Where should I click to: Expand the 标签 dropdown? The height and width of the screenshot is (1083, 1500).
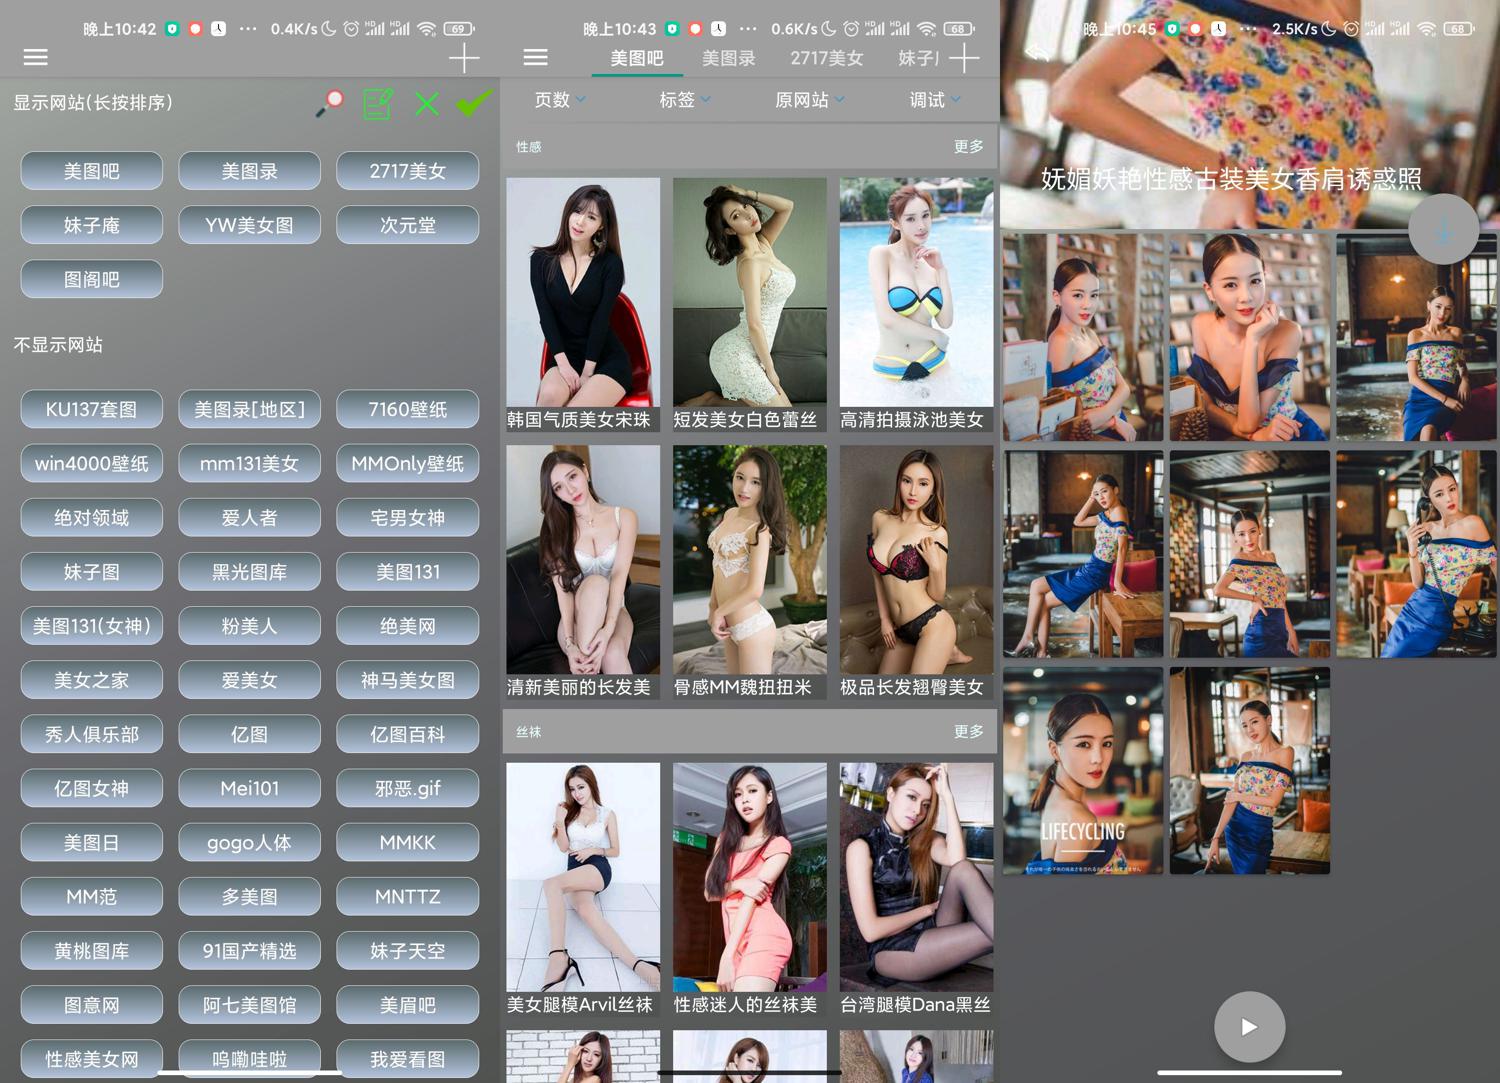(x=685, y=100)
